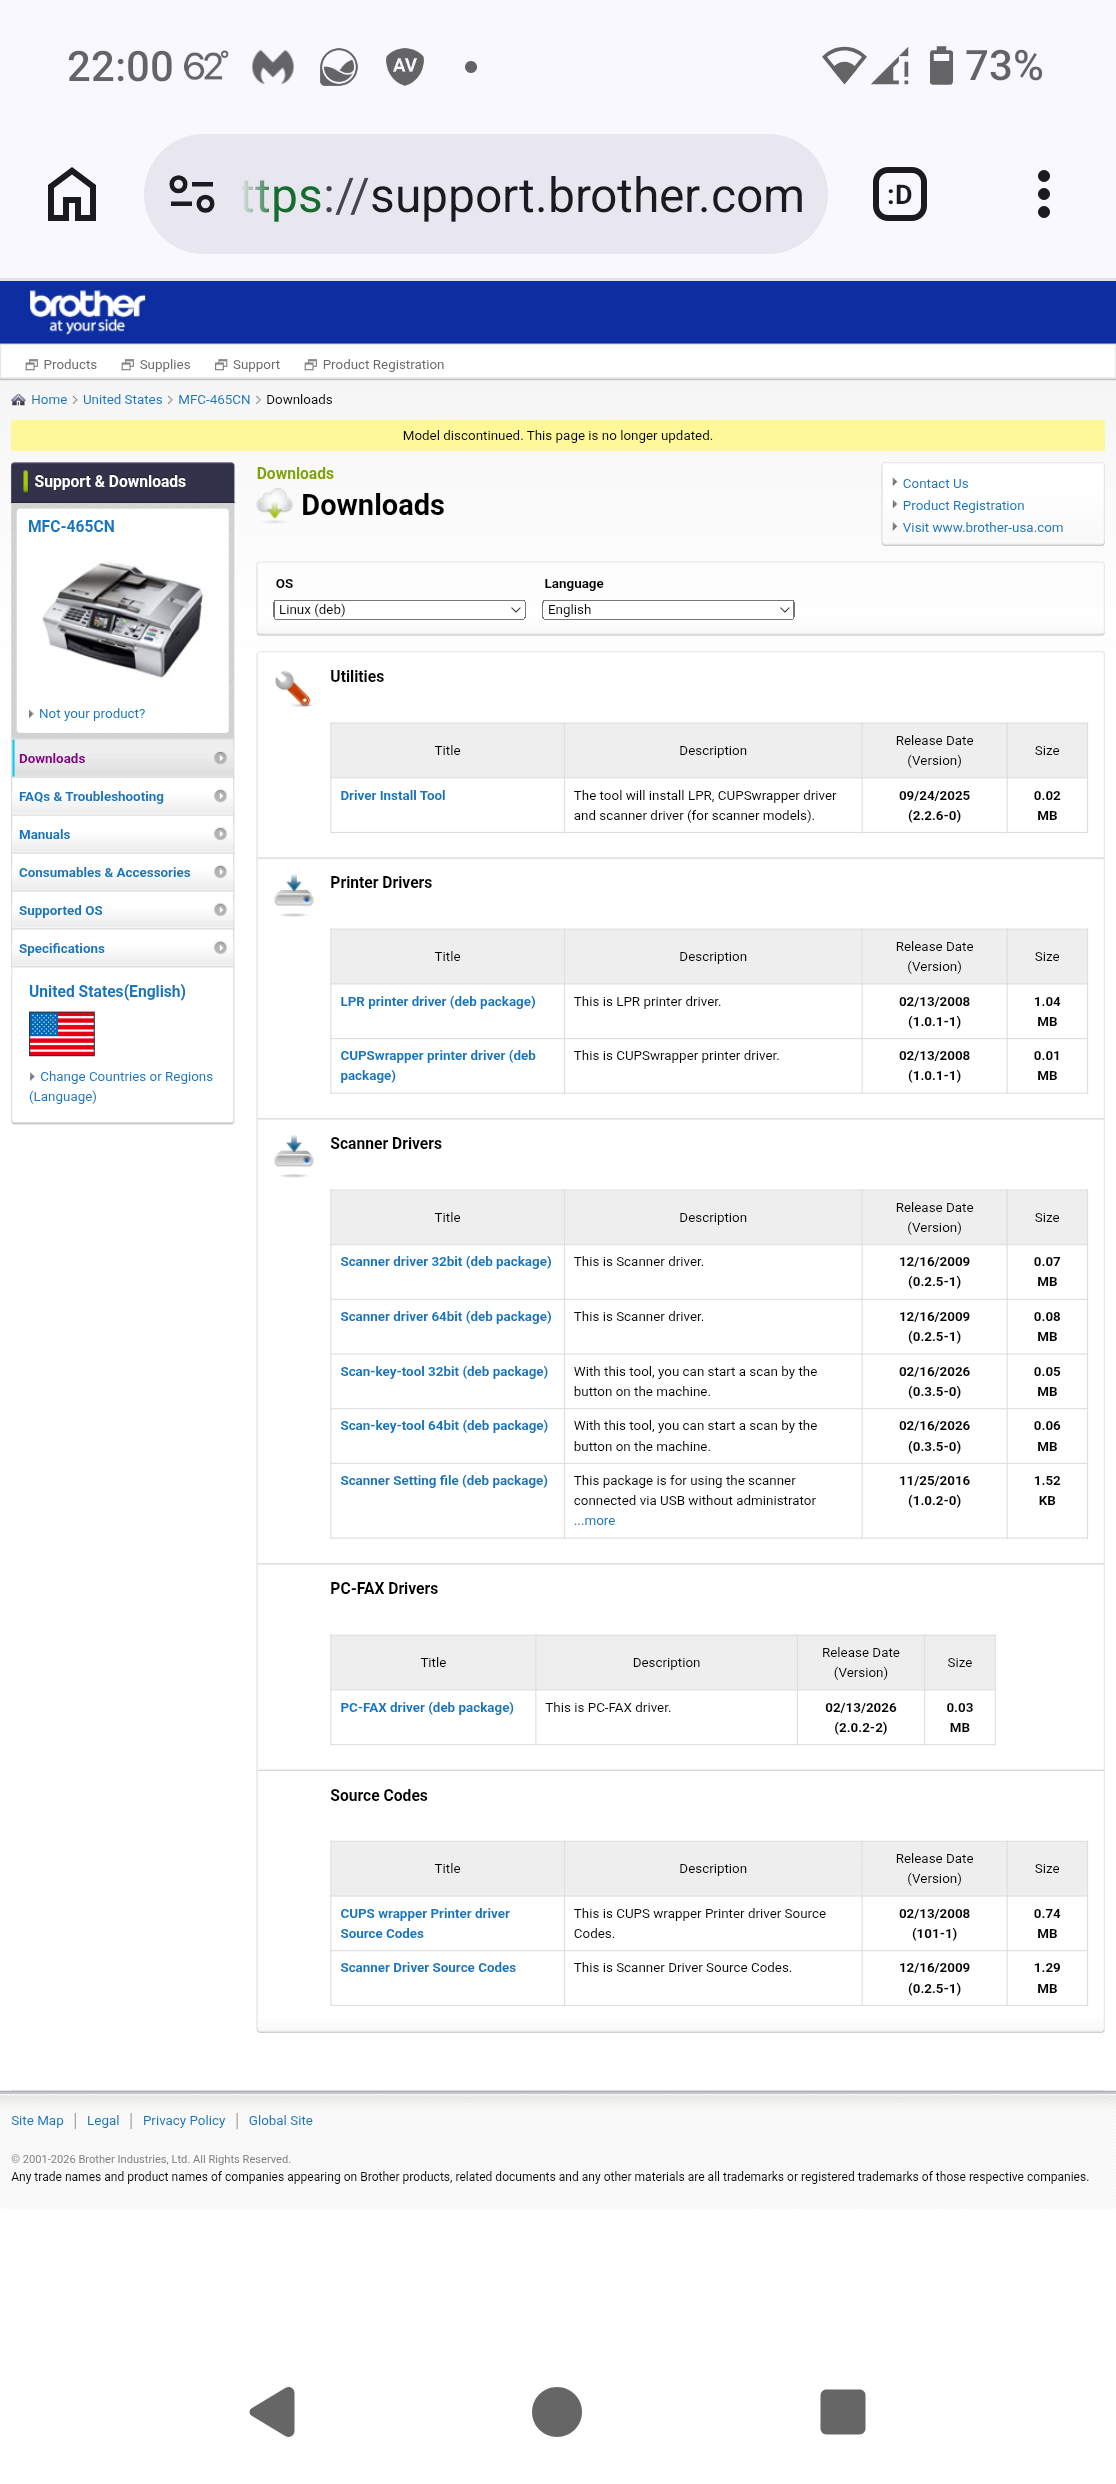Screen dimensions: 1116x2484
Task: Click arrow icon on Supported OS row
Action: pyautogui.click(x=220, y=910)
